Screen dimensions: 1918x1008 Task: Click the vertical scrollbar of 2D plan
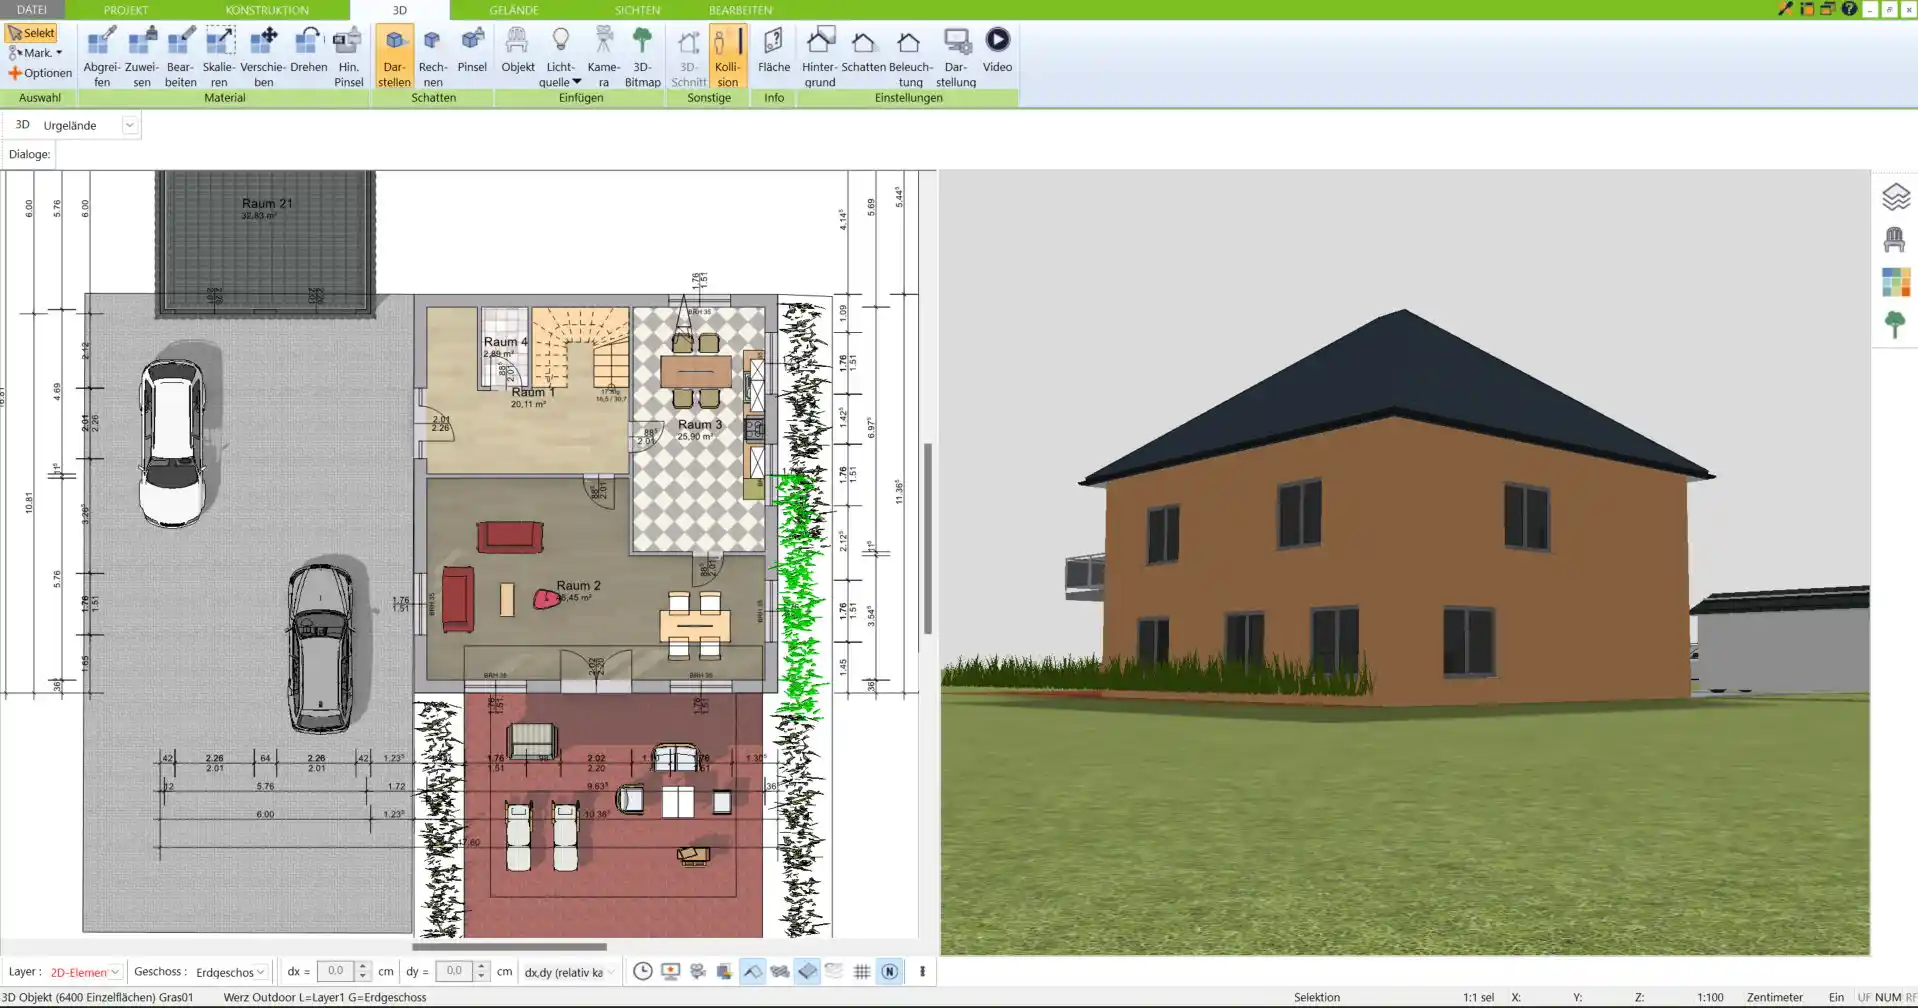pos(928,538)
